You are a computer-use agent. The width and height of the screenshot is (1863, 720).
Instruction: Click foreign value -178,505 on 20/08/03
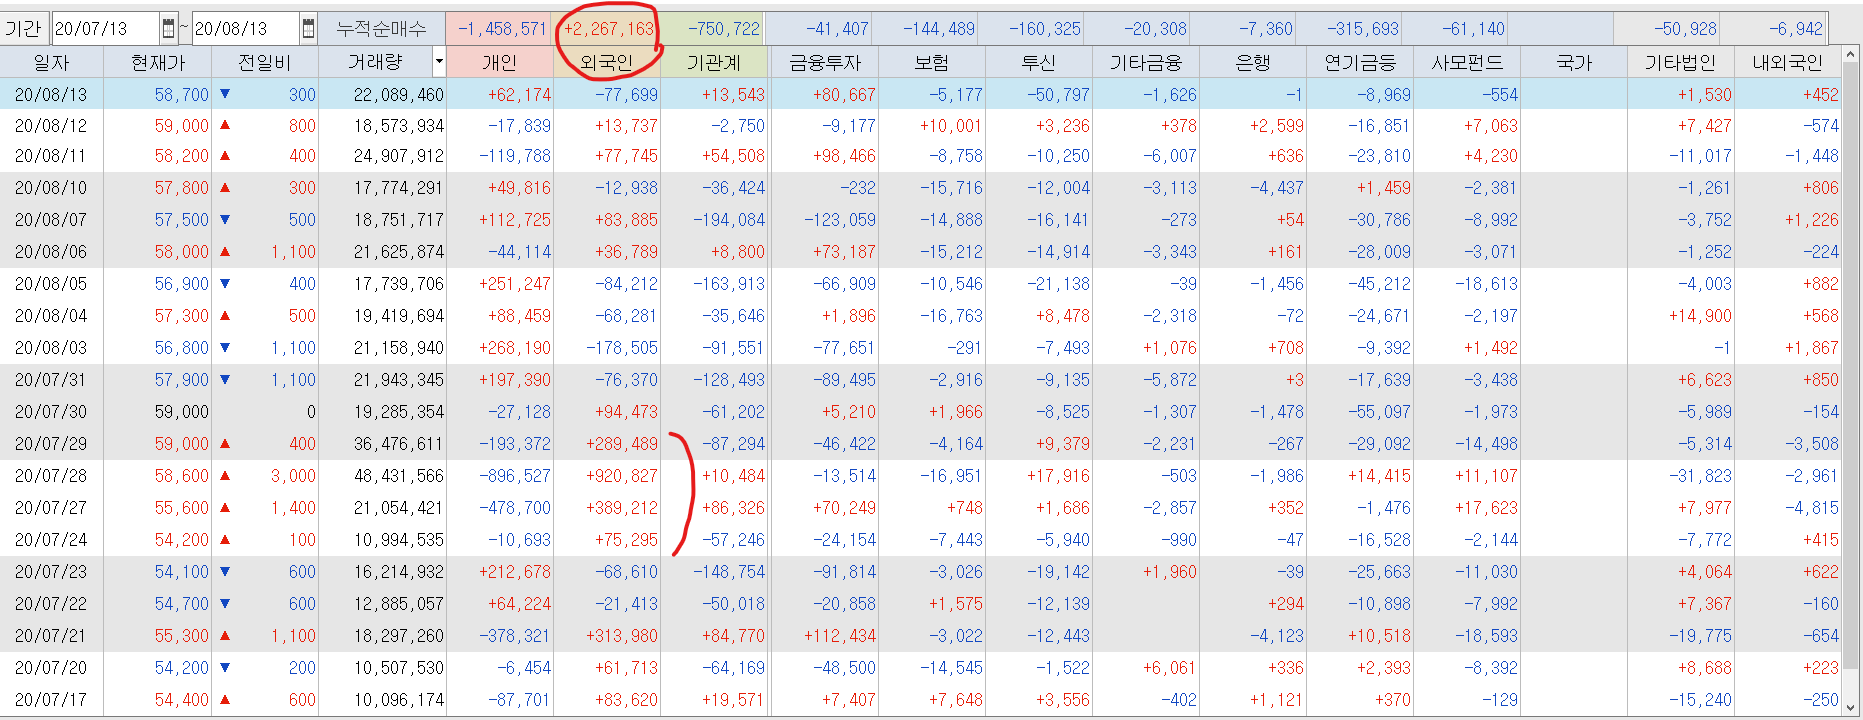click(x=622, y=348)
